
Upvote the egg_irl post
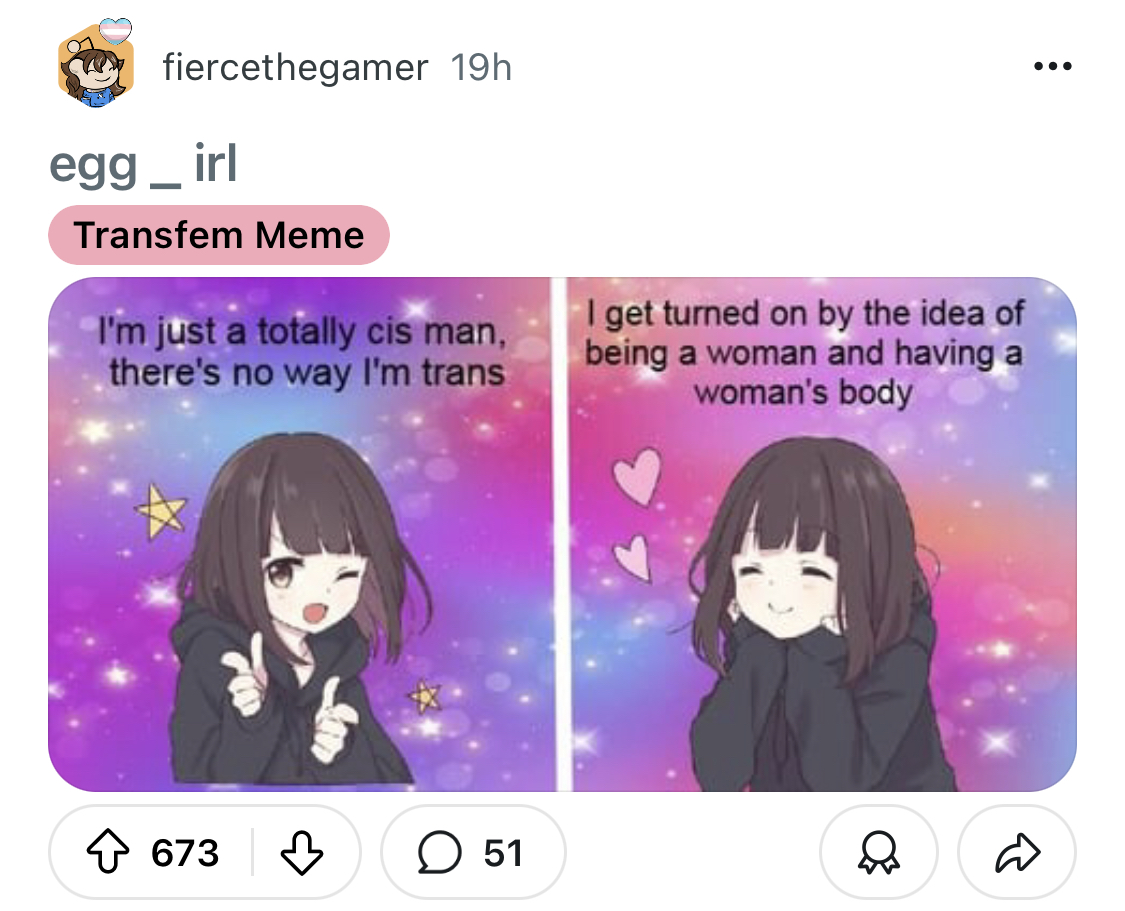click(108, 851)
